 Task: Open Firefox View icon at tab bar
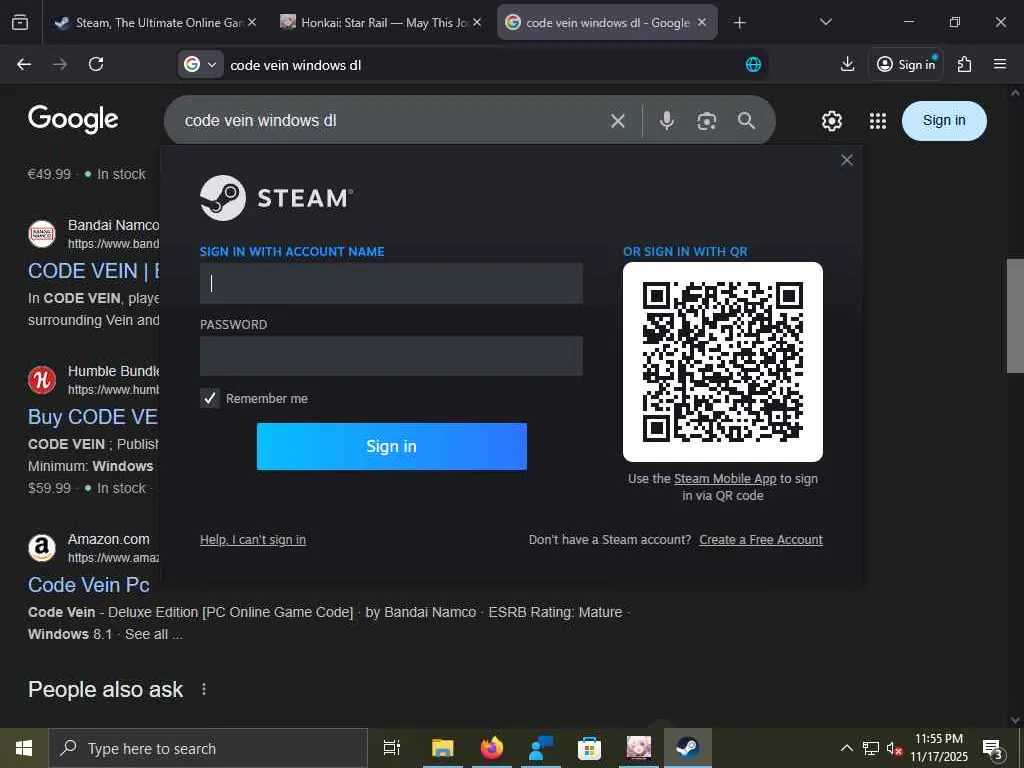pyautogui.click(x=20, y=23)
